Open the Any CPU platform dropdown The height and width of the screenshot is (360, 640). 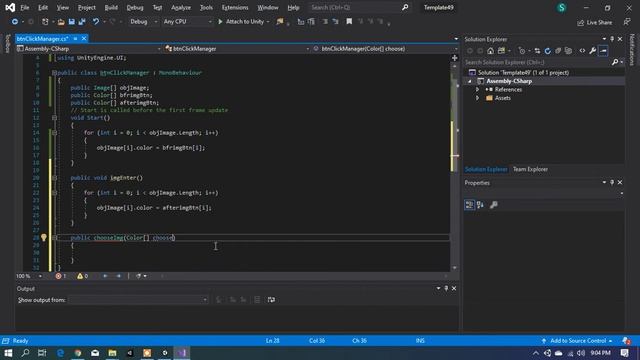(187, 22)
